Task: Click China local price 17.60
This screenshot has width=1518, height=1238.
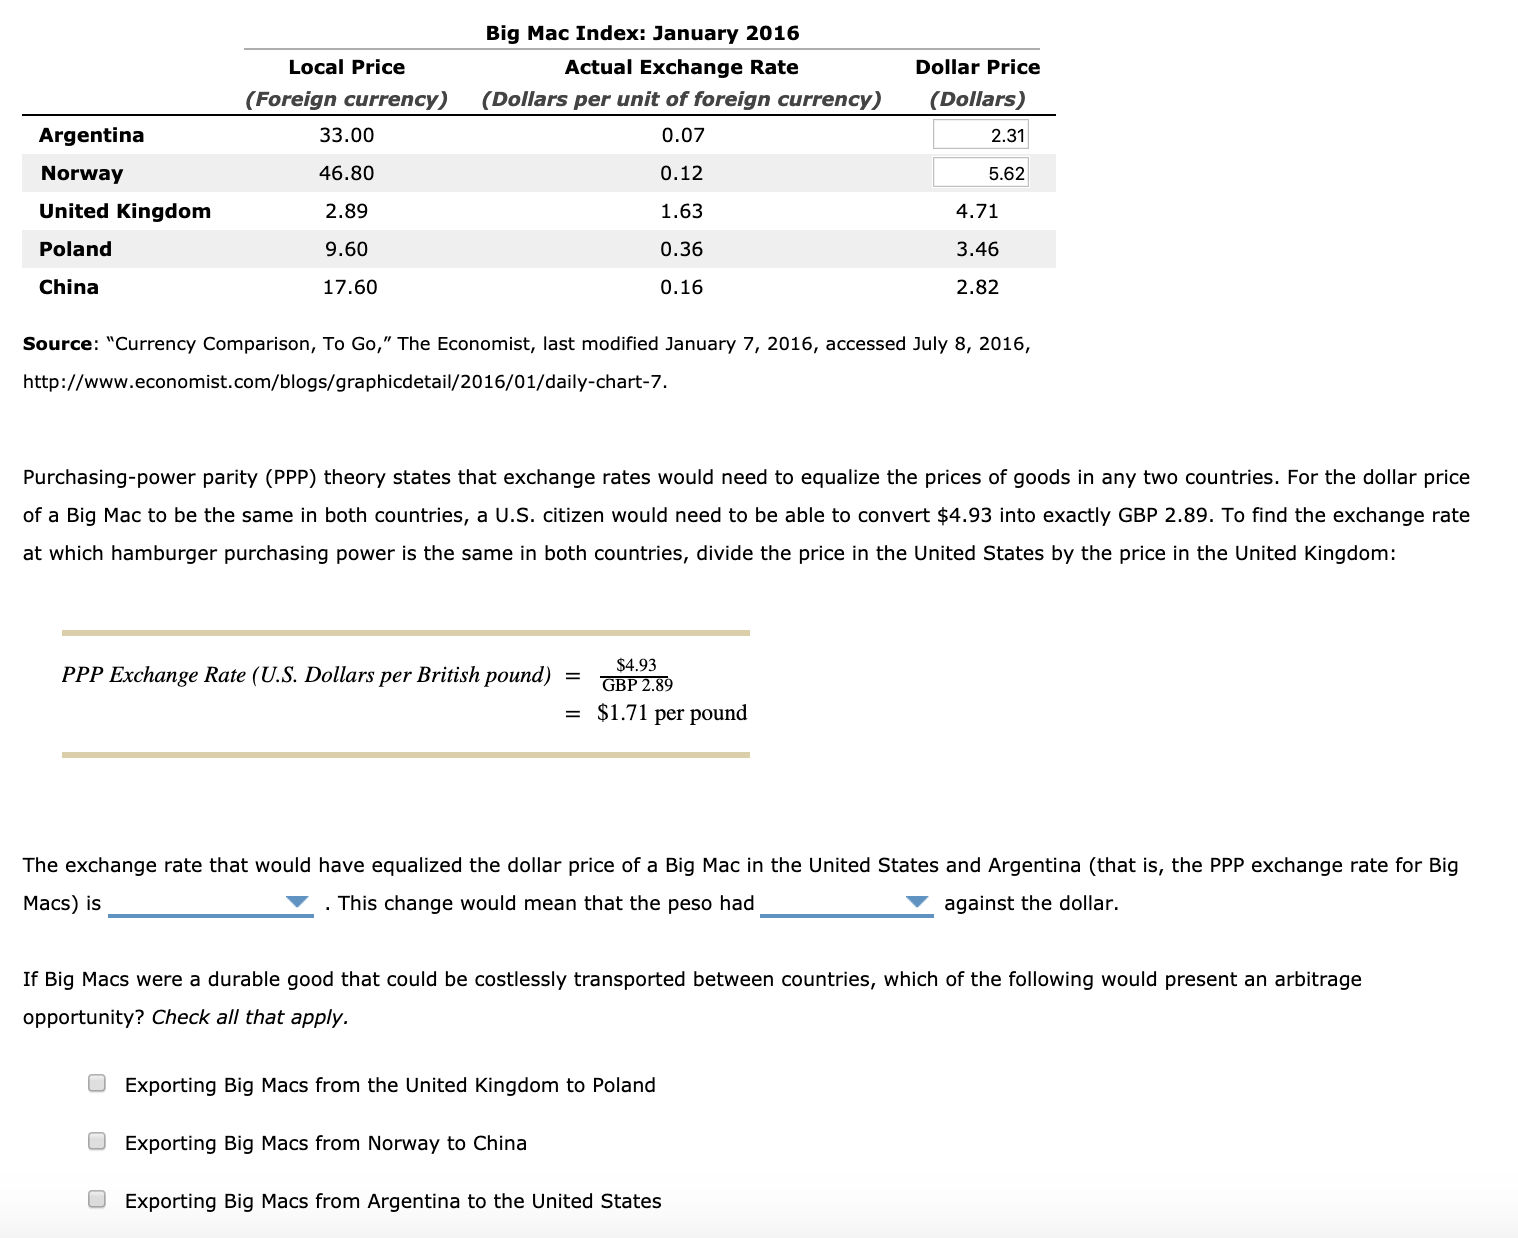Action: tap(350, 287)
